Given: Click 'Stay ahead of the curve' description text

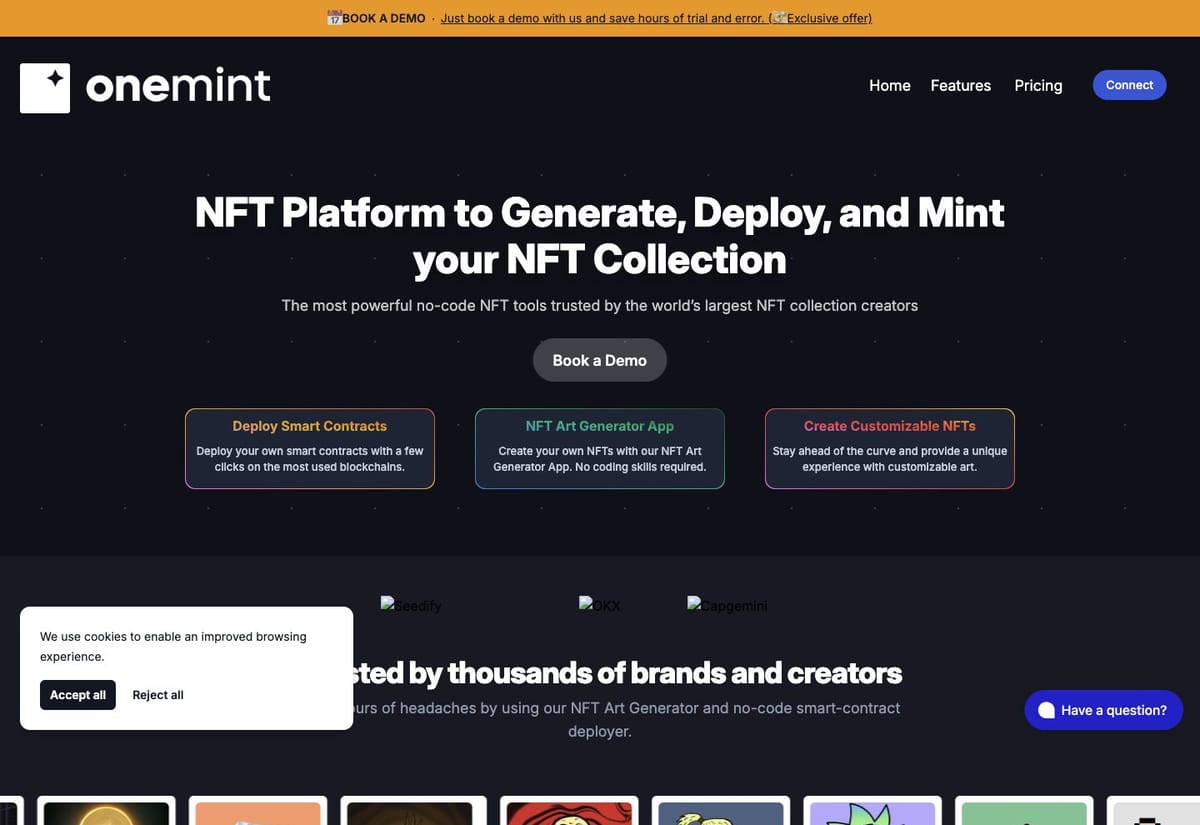Looking at the screenshot, I should point(890,459).
